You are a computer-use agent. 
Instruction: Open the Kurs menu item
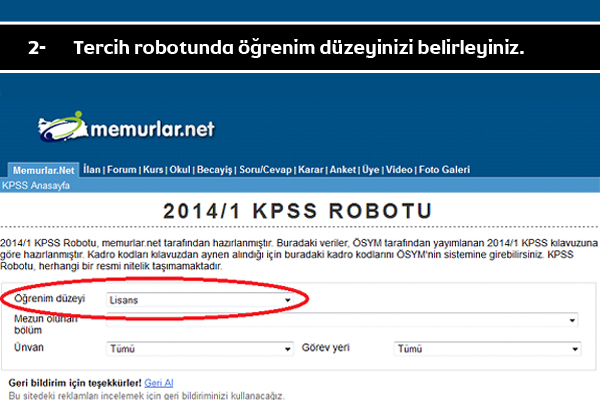click(x=153, y=170)
